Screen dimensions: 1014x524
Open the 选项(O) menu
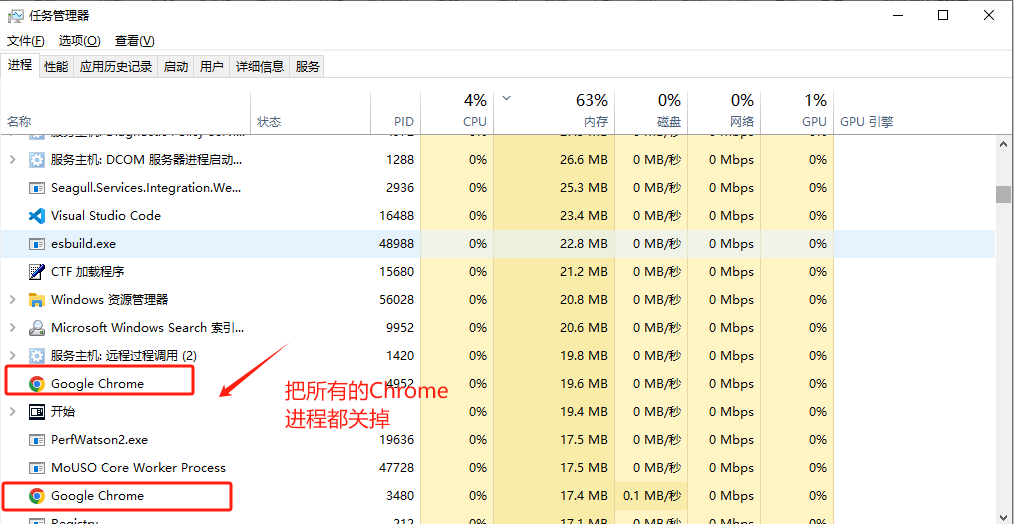[80, 41]
